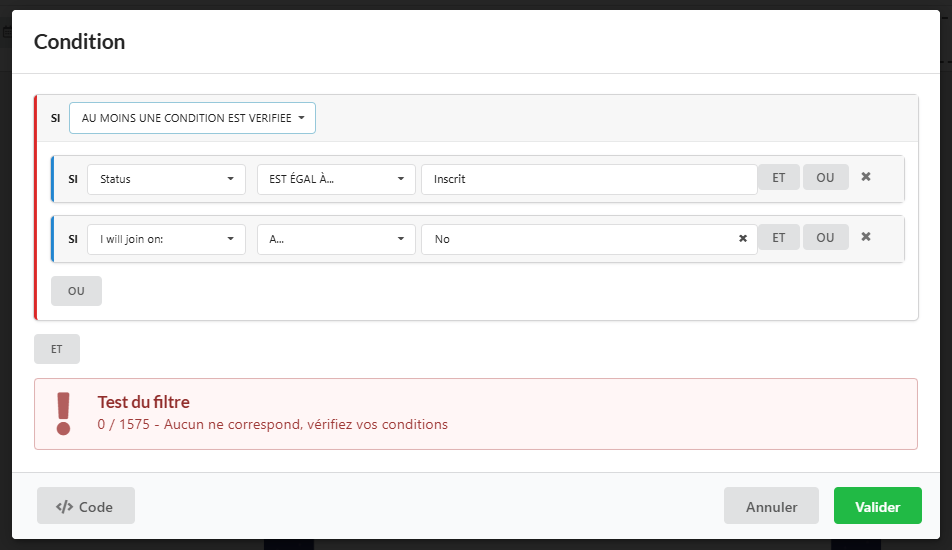The width and height of the screenshot is (952, 550).
Task: Open the Code view button
Action: [x=85, y=506]
